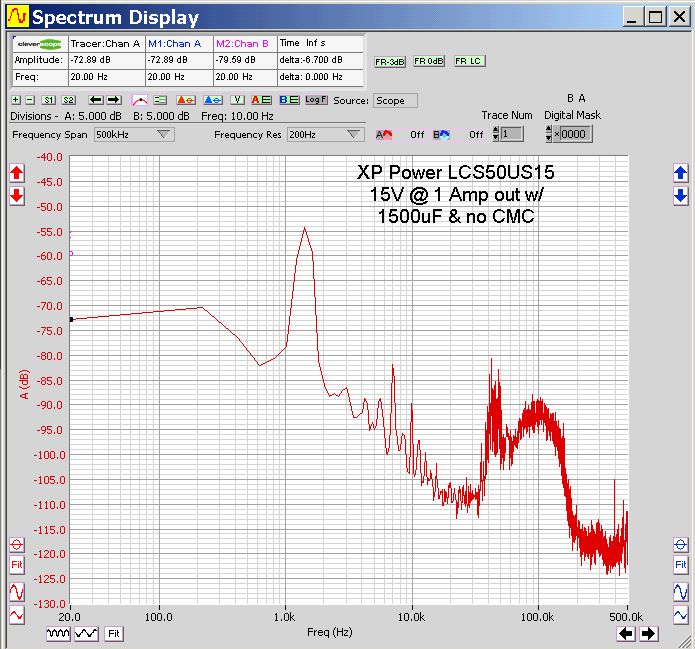Open the Frequency Span dropdown

[134, 134]
